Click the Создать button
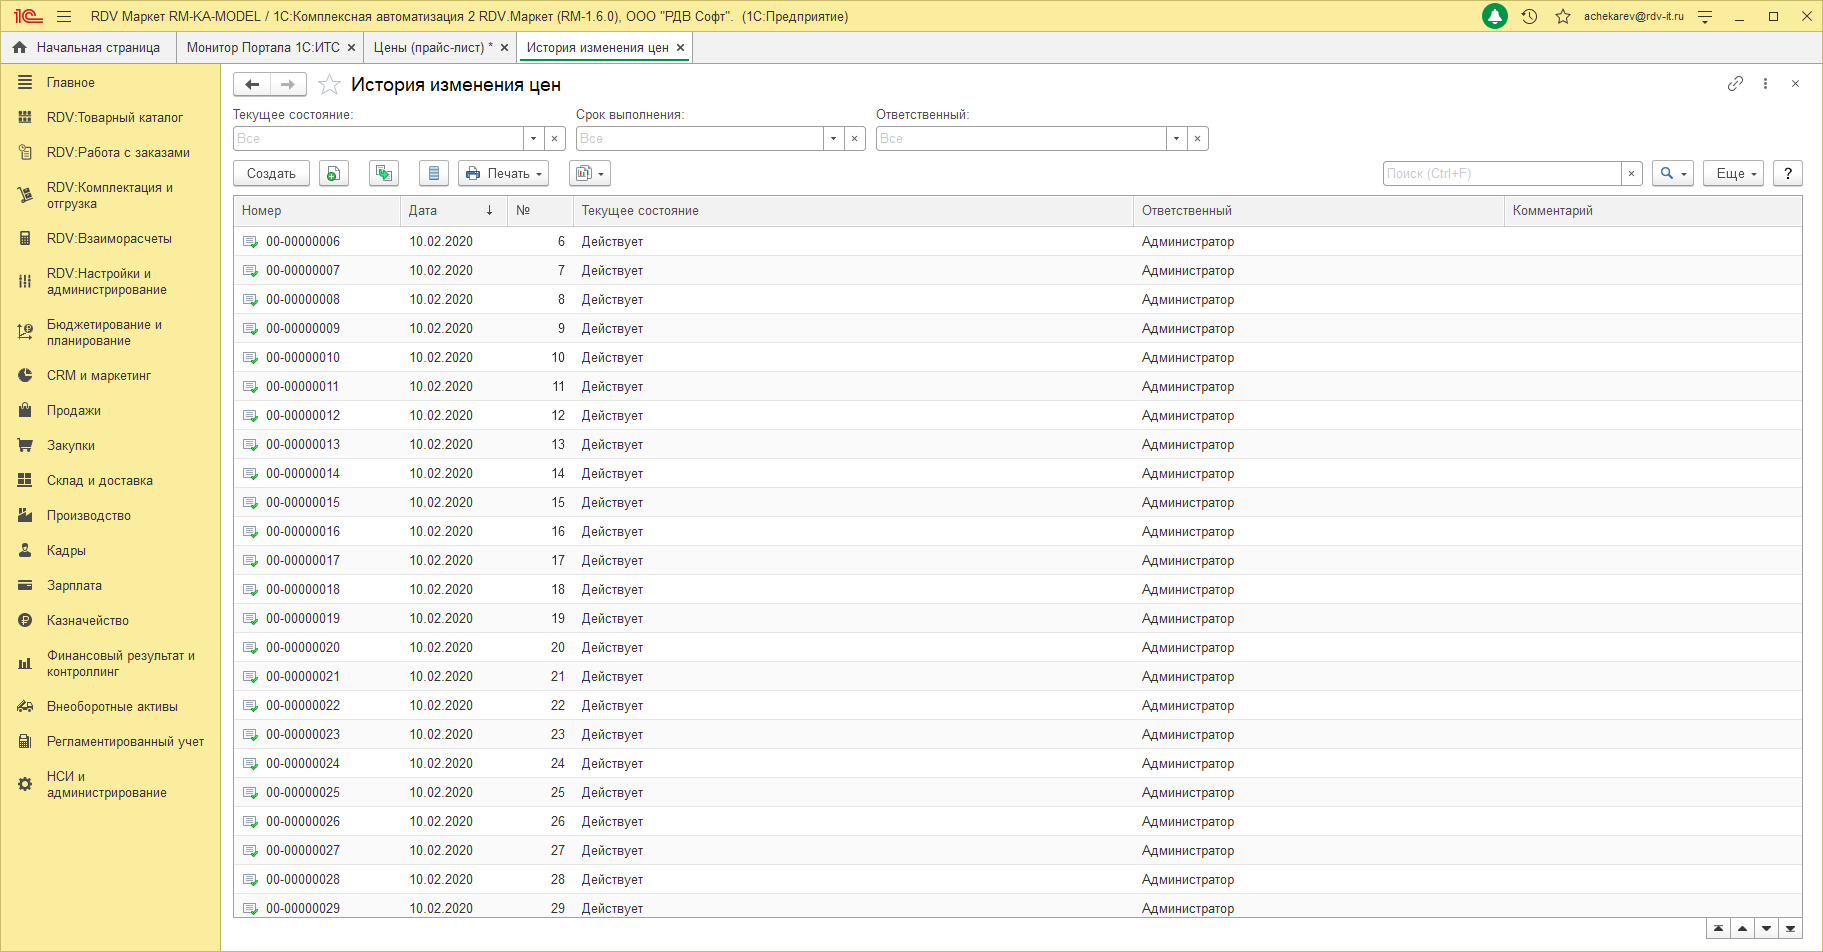 pos(271,174)
